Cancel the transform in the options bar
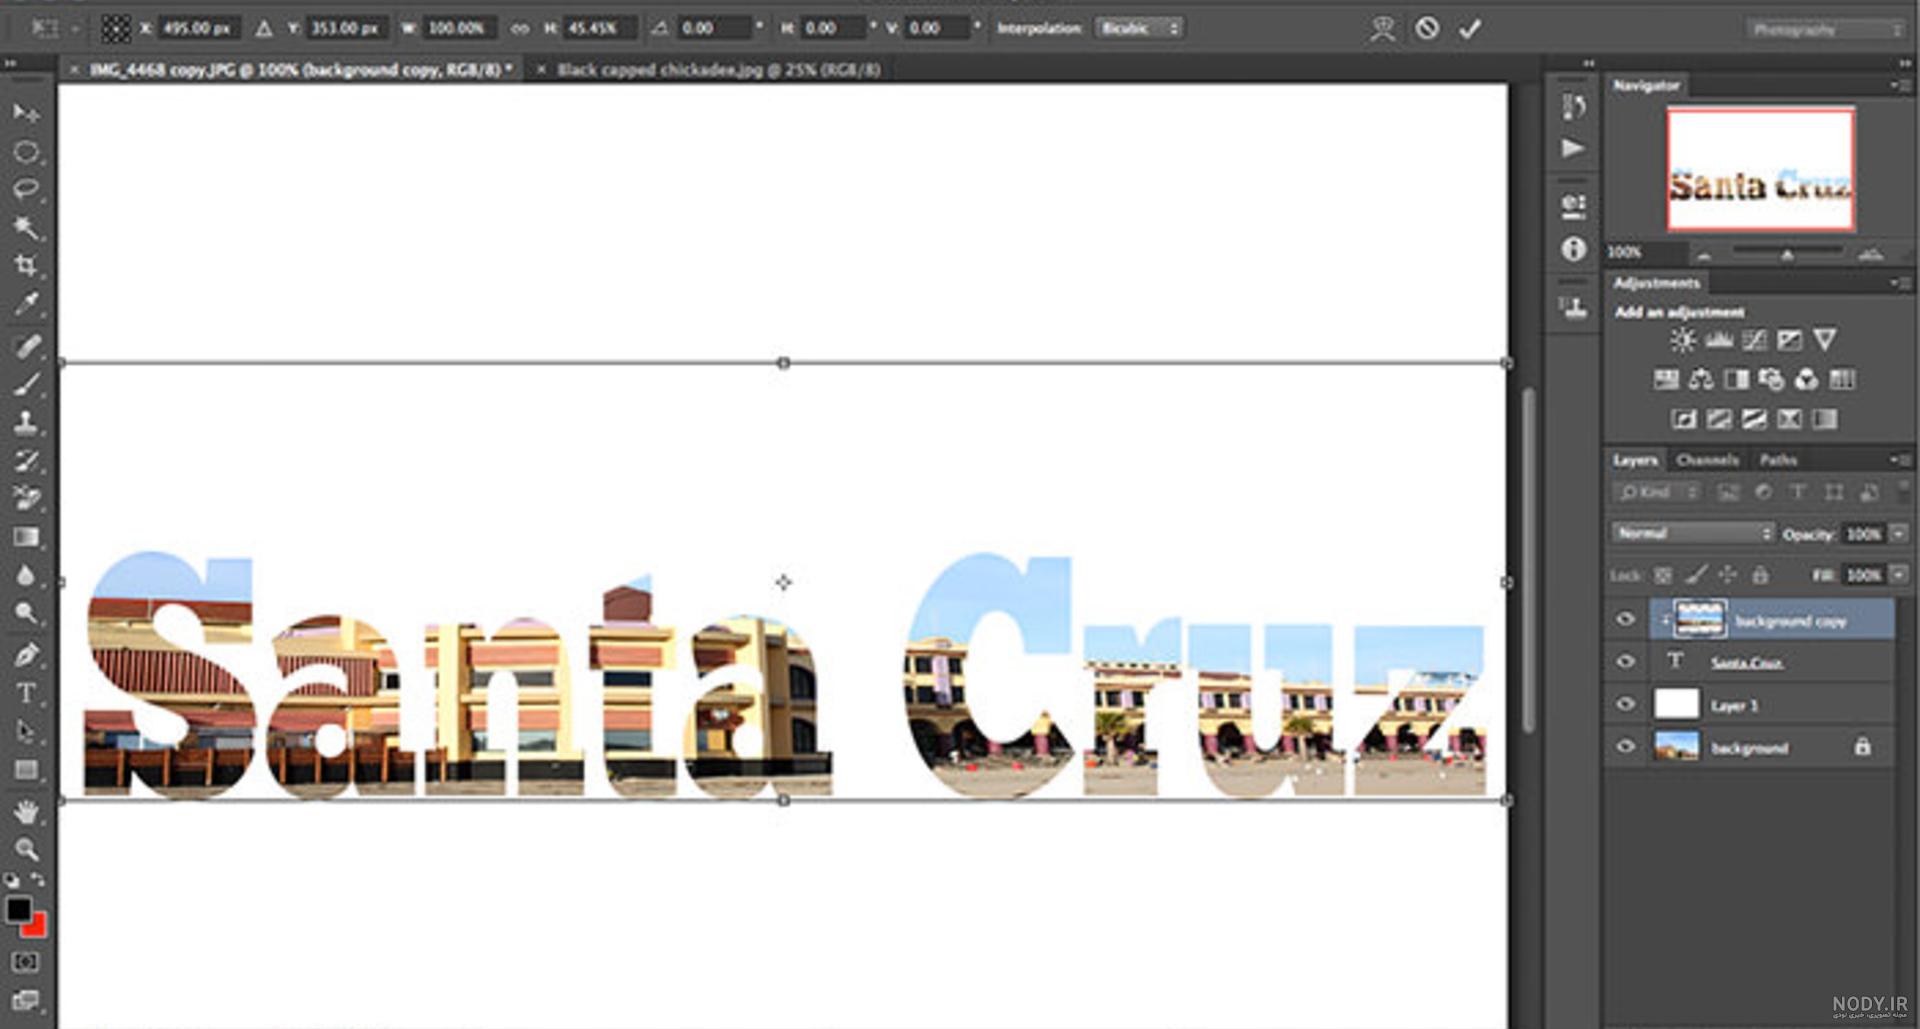The height and width of the screenshot is (1029, 1920). [x=1427, y=29]
